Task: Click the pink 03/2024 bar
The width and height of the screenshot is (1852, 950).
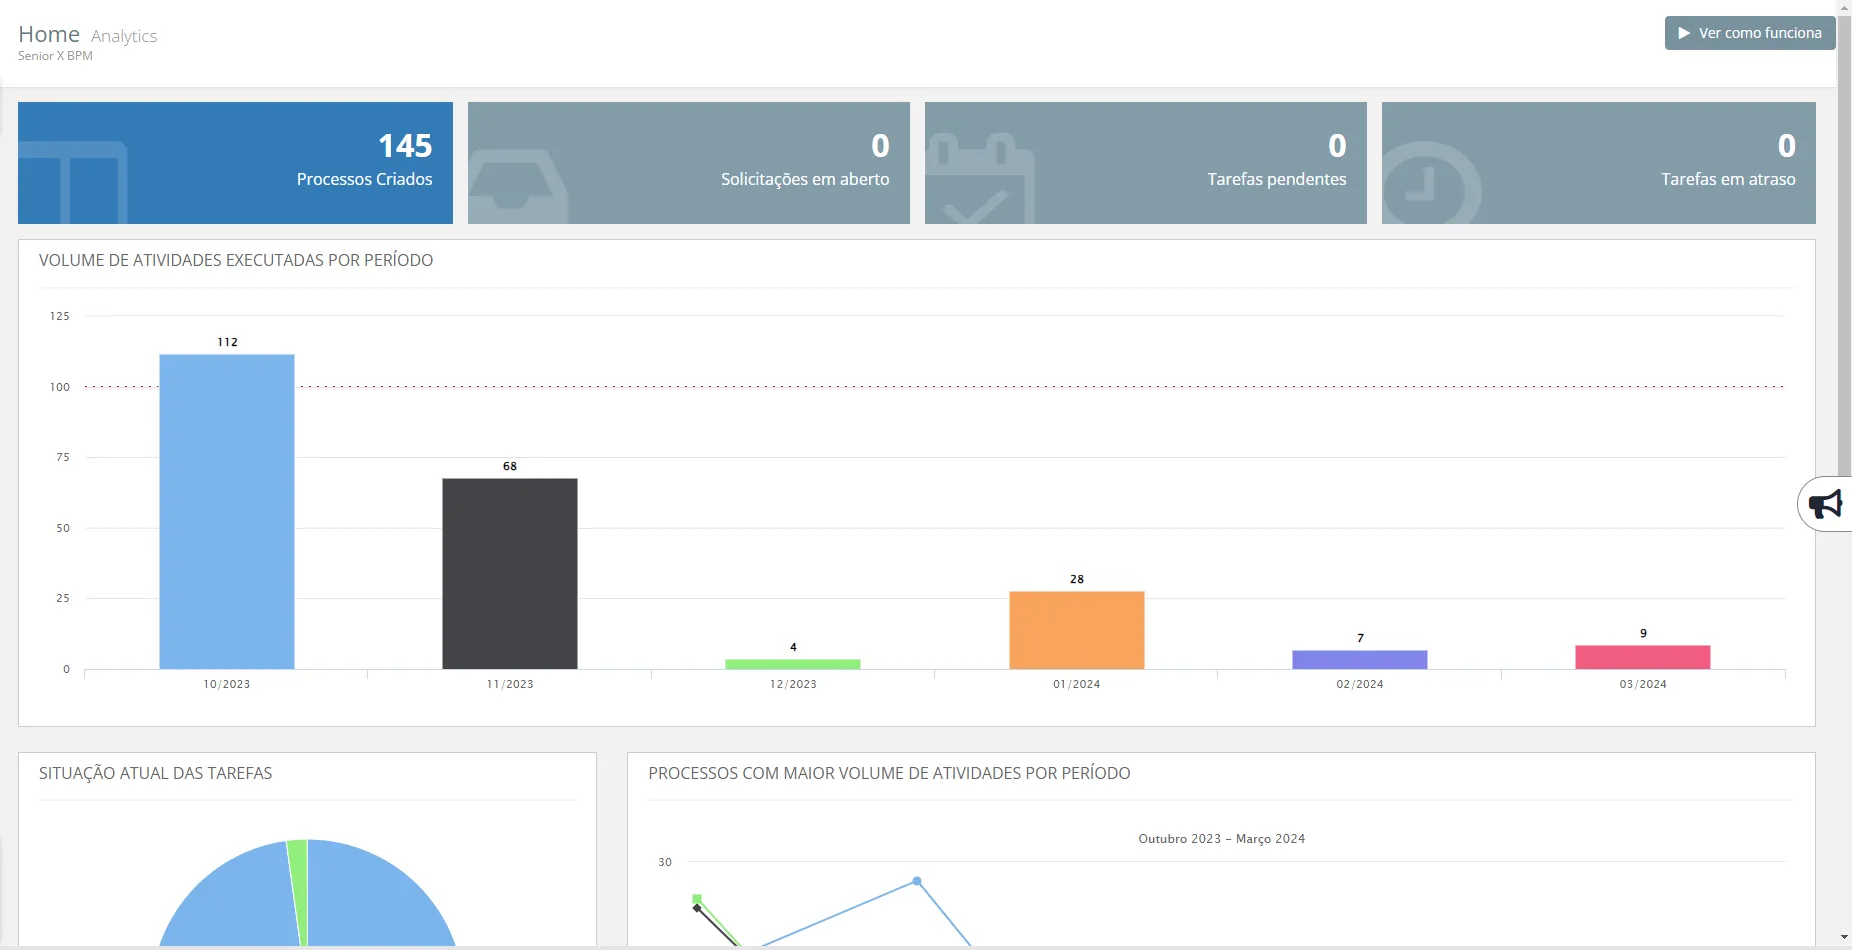Action: point(1643,657)
